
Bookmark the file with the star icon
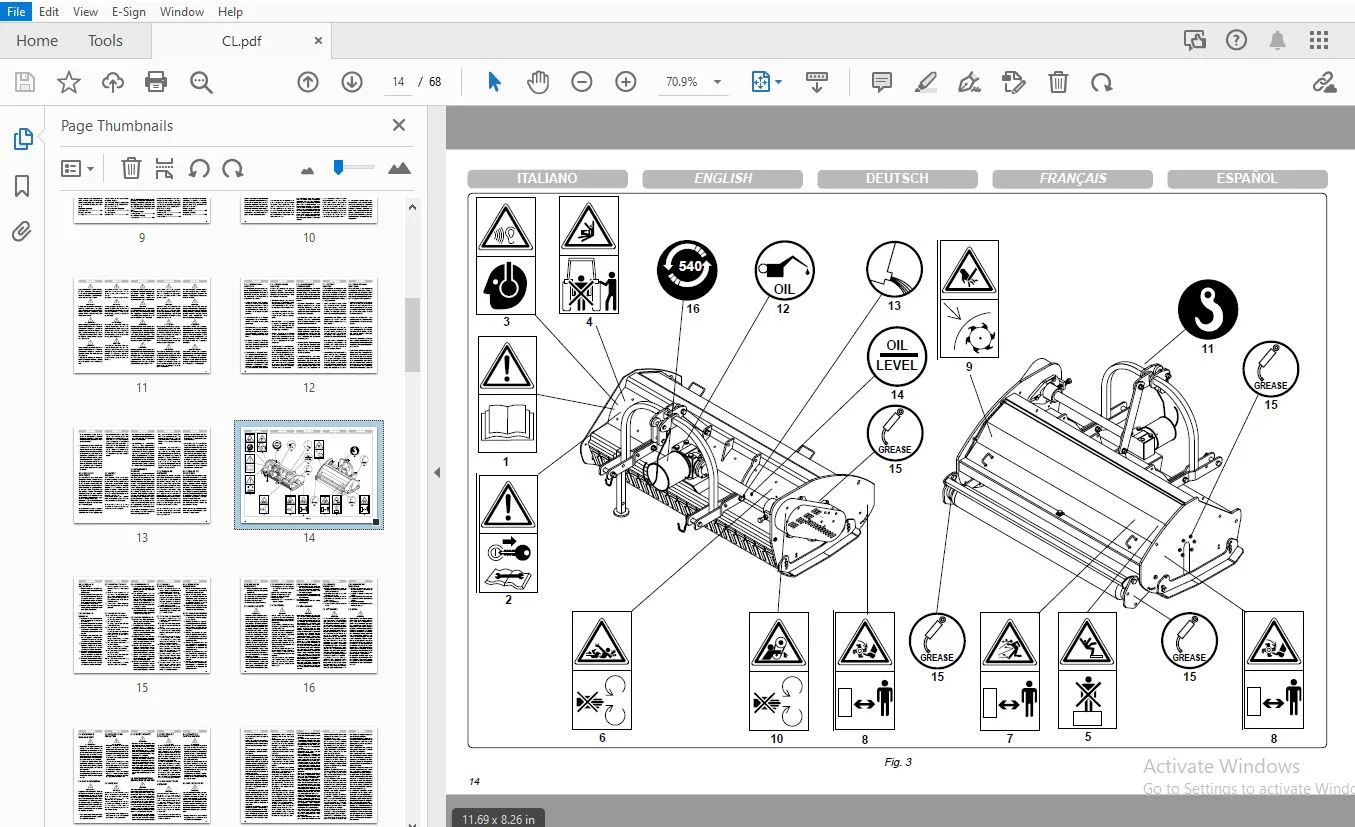[x=68, y=82]
